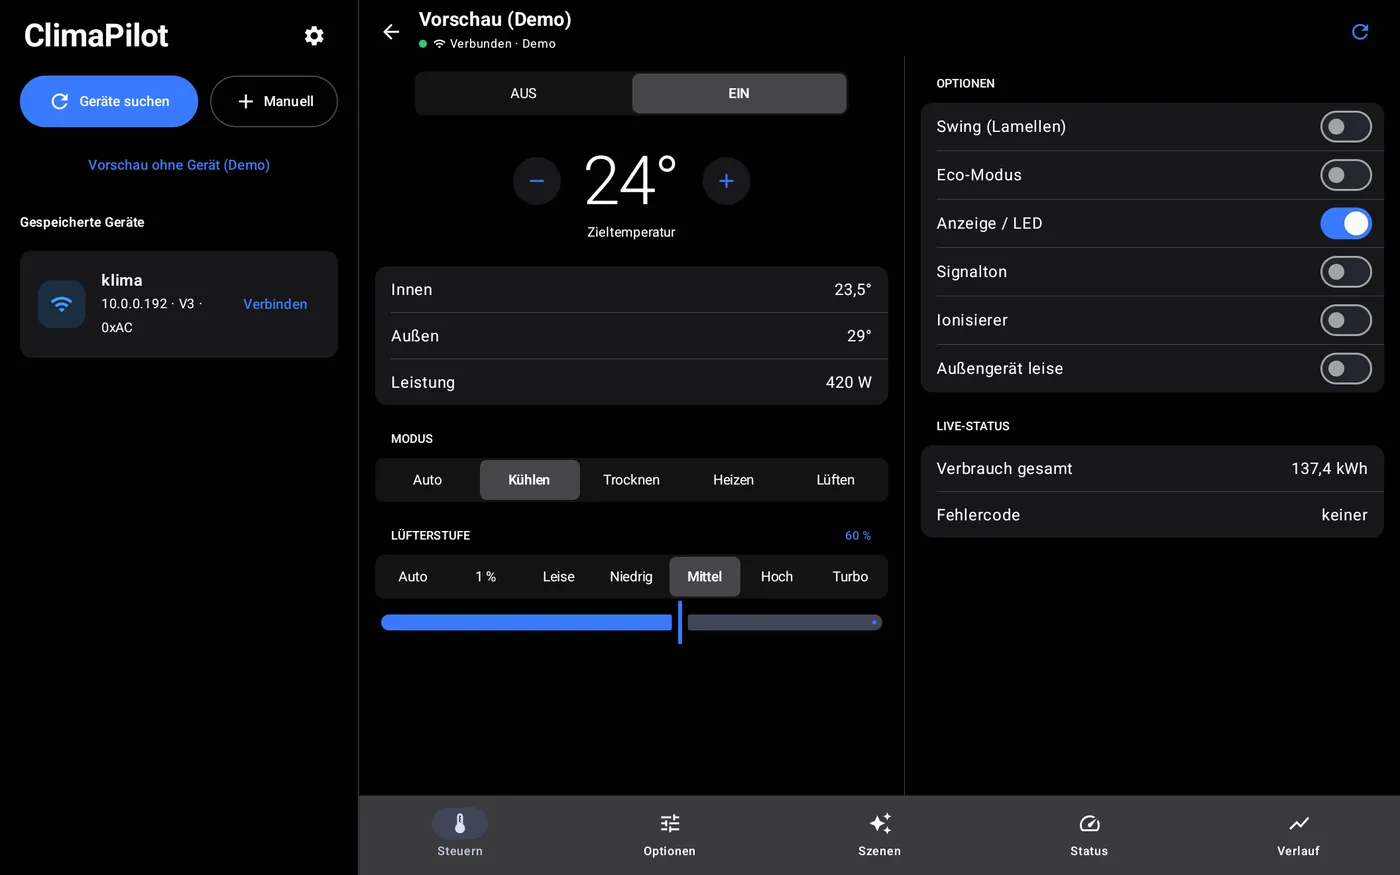Turn the unit off with AUS
The height and width of the screenshot is (875, 1400).
(x=523, y=93)
